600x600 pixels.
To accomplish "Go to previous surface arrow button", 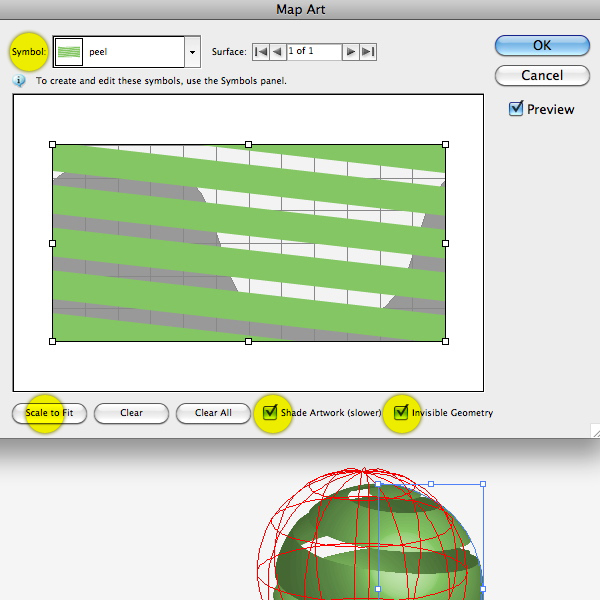I will point(278,52).
